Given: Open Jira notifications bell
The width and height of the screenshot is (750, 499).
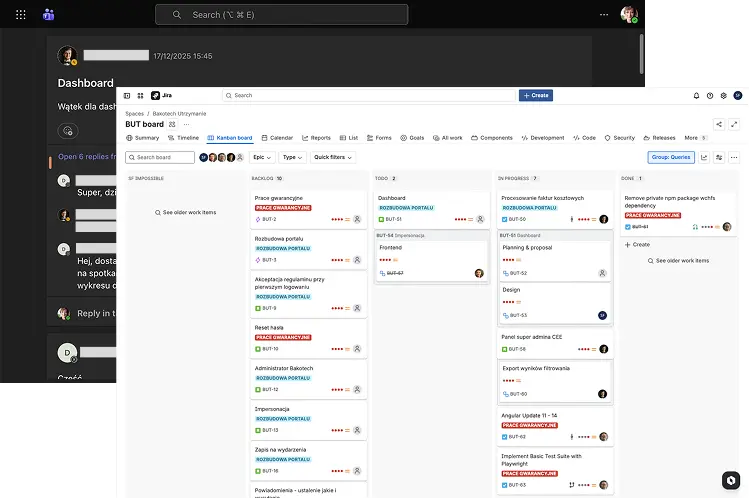Looking at the screenshot, I should 697,96.
